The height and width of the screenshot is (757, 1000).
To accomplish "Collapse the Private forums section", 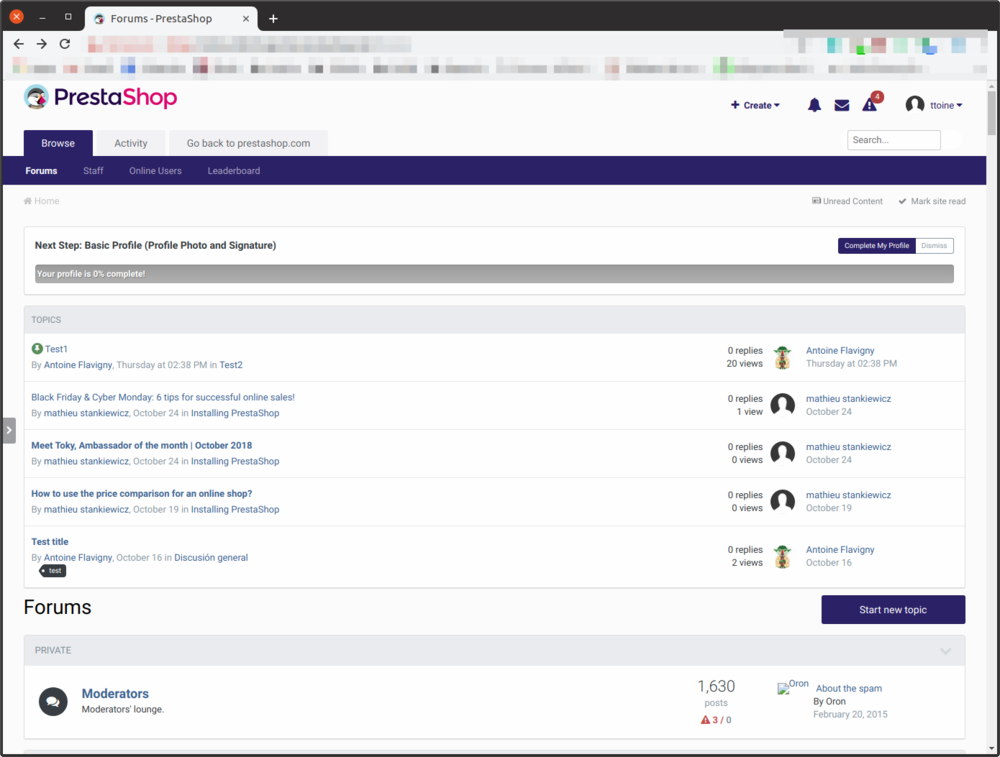I will pos(945,650).
